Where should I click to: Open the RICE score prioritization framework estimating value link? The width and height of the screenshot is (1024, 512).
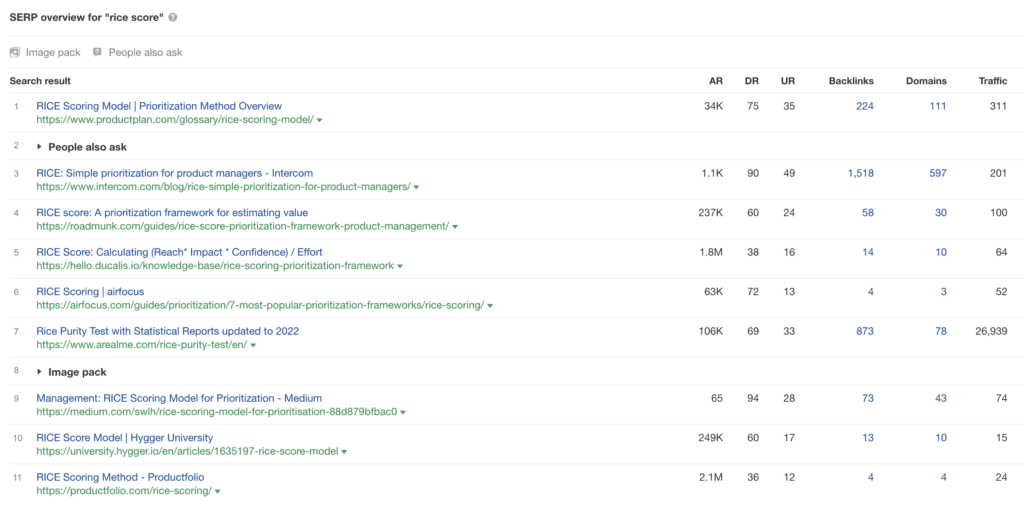[x=172, y=212]
